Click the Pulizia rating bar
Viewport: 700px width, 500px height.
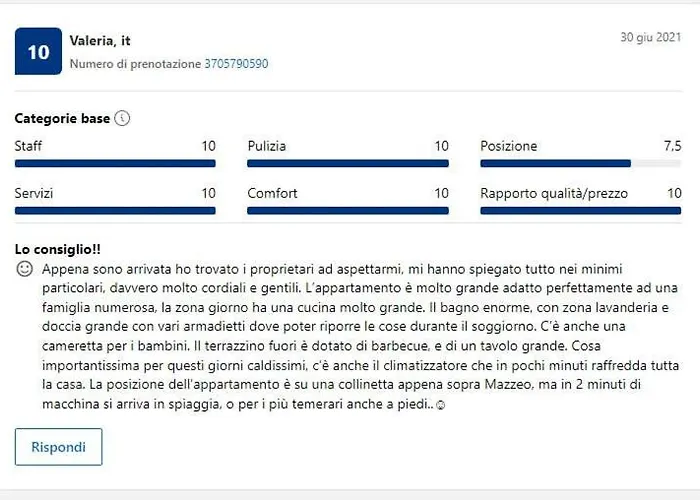coord(348,163)
